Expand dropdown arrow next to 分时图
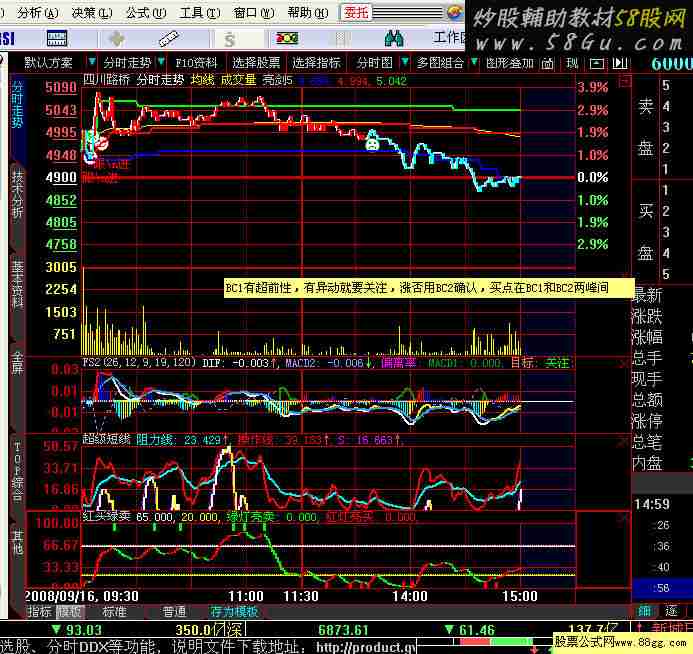 pos(404,62)
